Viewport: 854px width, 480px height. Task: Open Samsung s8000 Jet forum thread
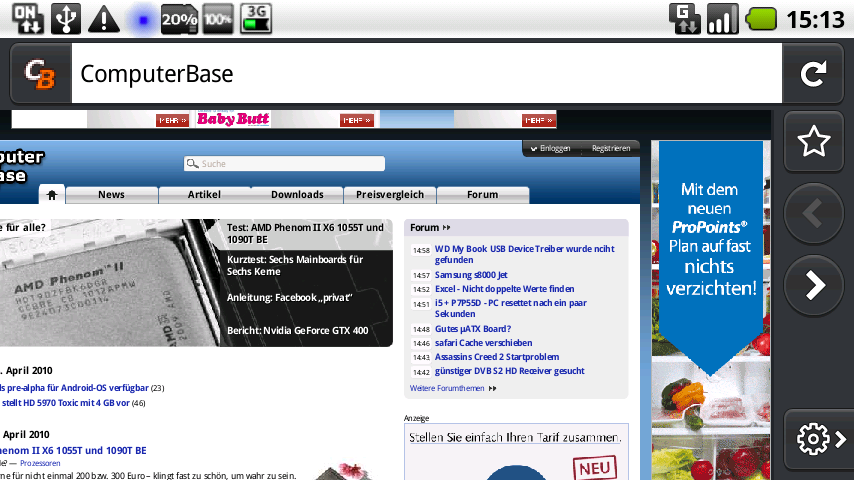pos(471,275)
